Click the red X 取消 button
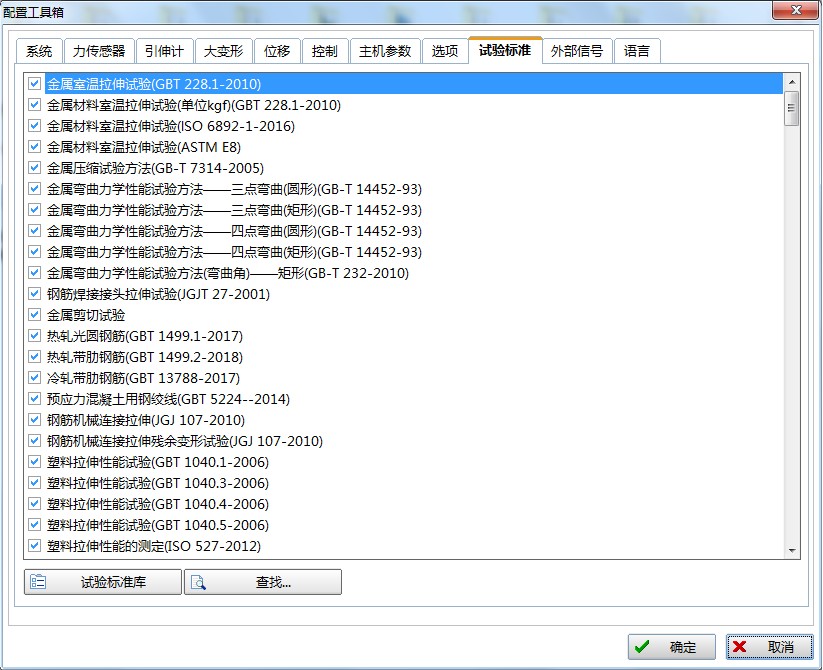The width and height of the screenshot is (823, 670). [769, 646]
